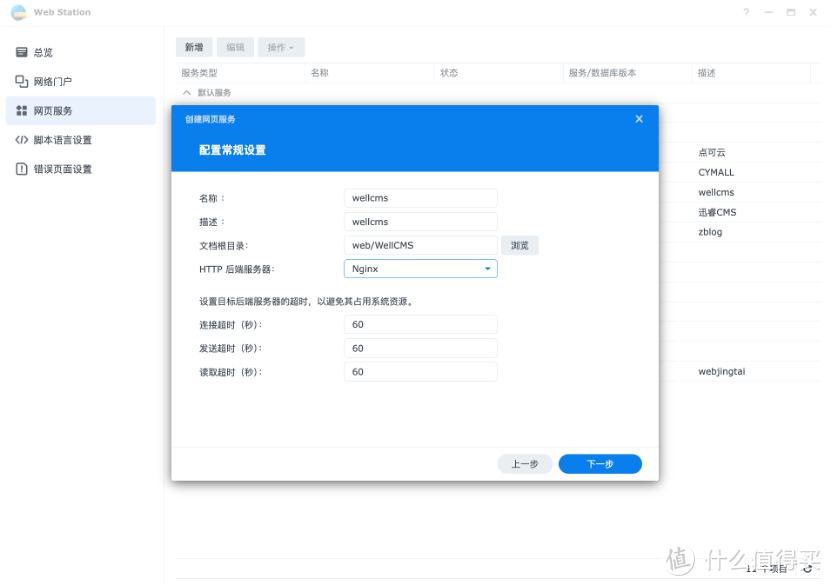832x586 pixels.
Task: Collapse the 默认服务 group
Action: (187, 92)
